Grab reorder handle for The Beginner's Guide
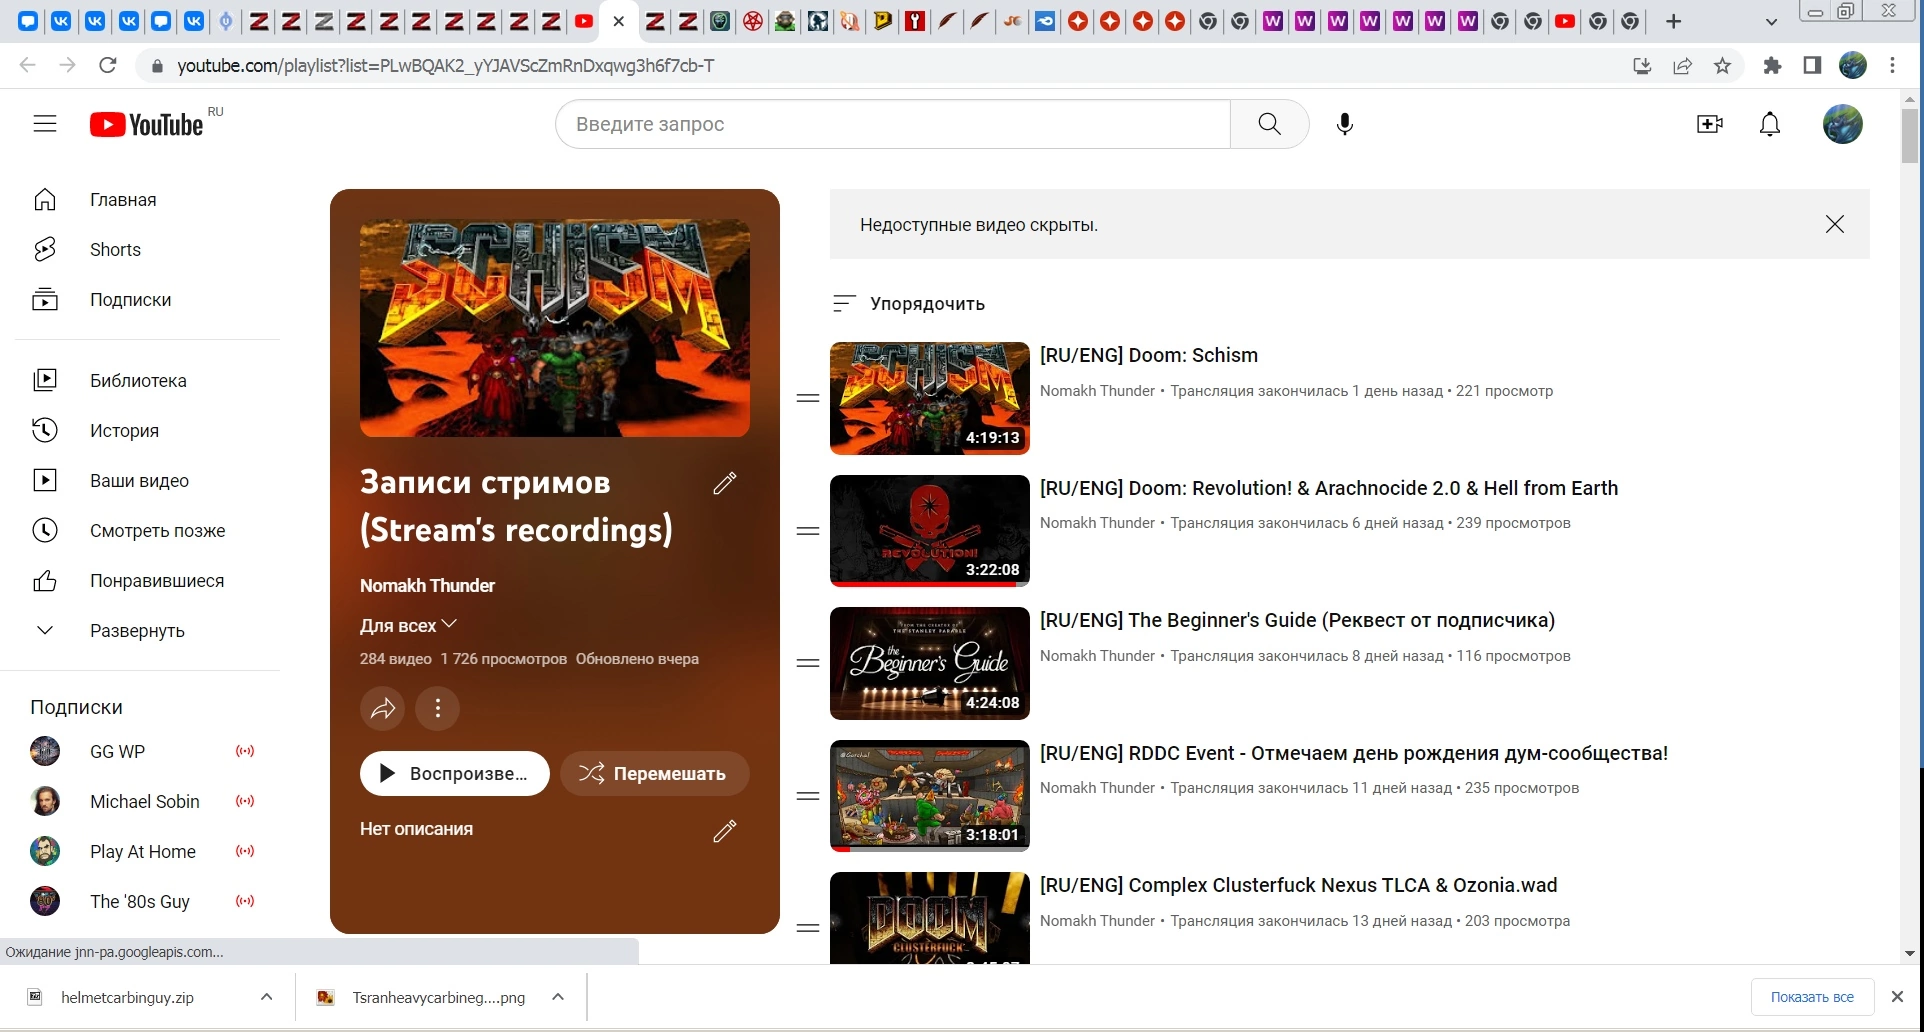1924x1032 pixels. 808,663
